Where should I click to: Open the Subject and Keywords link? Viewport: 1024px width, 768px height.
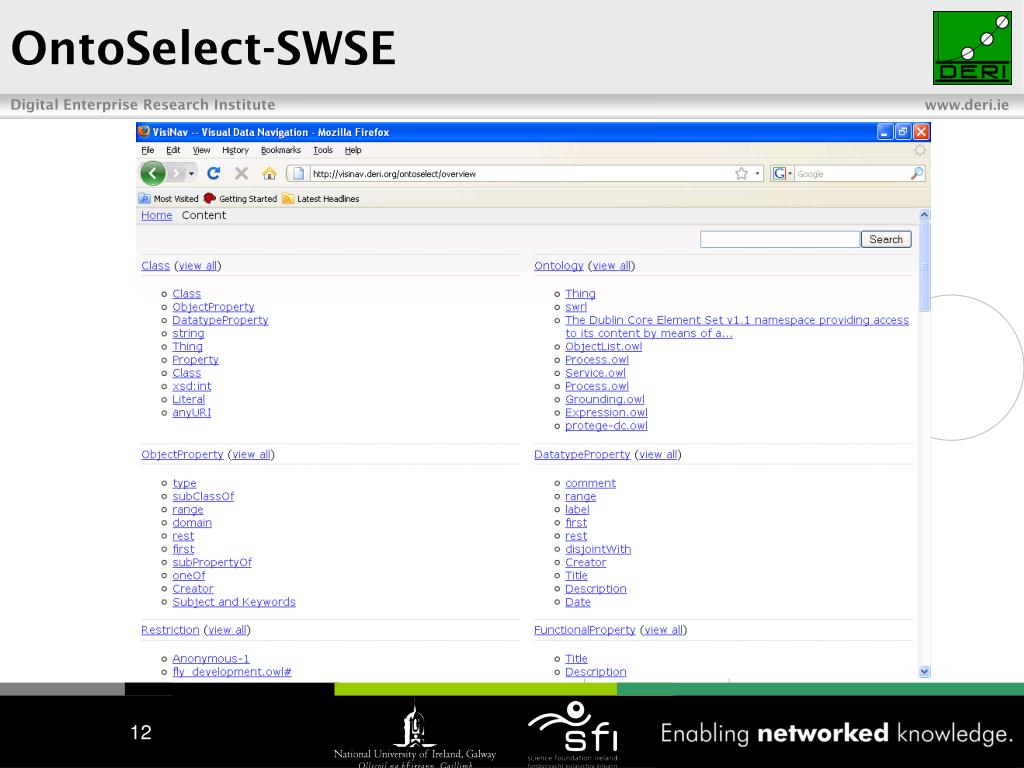tap(234, 602)
